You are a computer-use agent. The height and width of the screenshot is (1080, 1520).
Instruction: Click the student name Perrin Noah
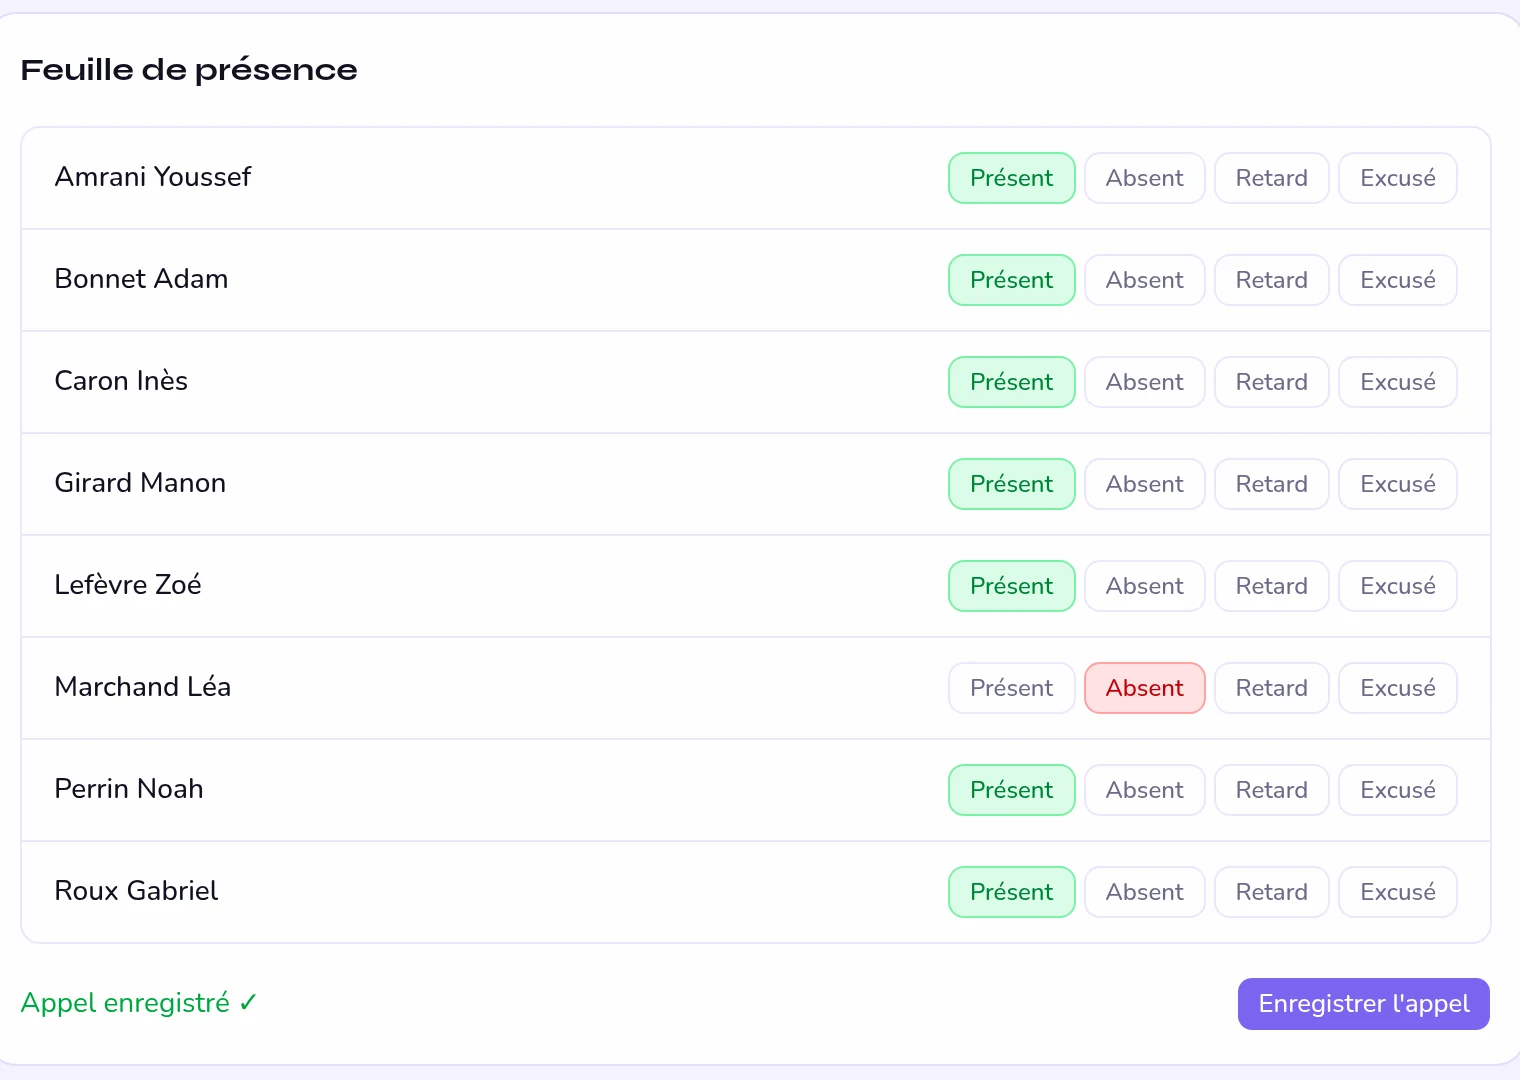tap(129, 789)
